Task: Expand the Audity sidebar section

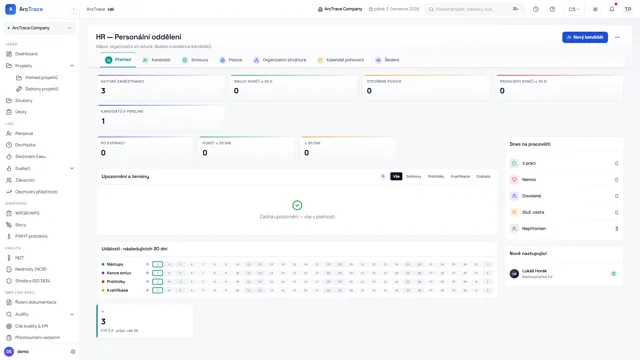Action: coord(72,314)
